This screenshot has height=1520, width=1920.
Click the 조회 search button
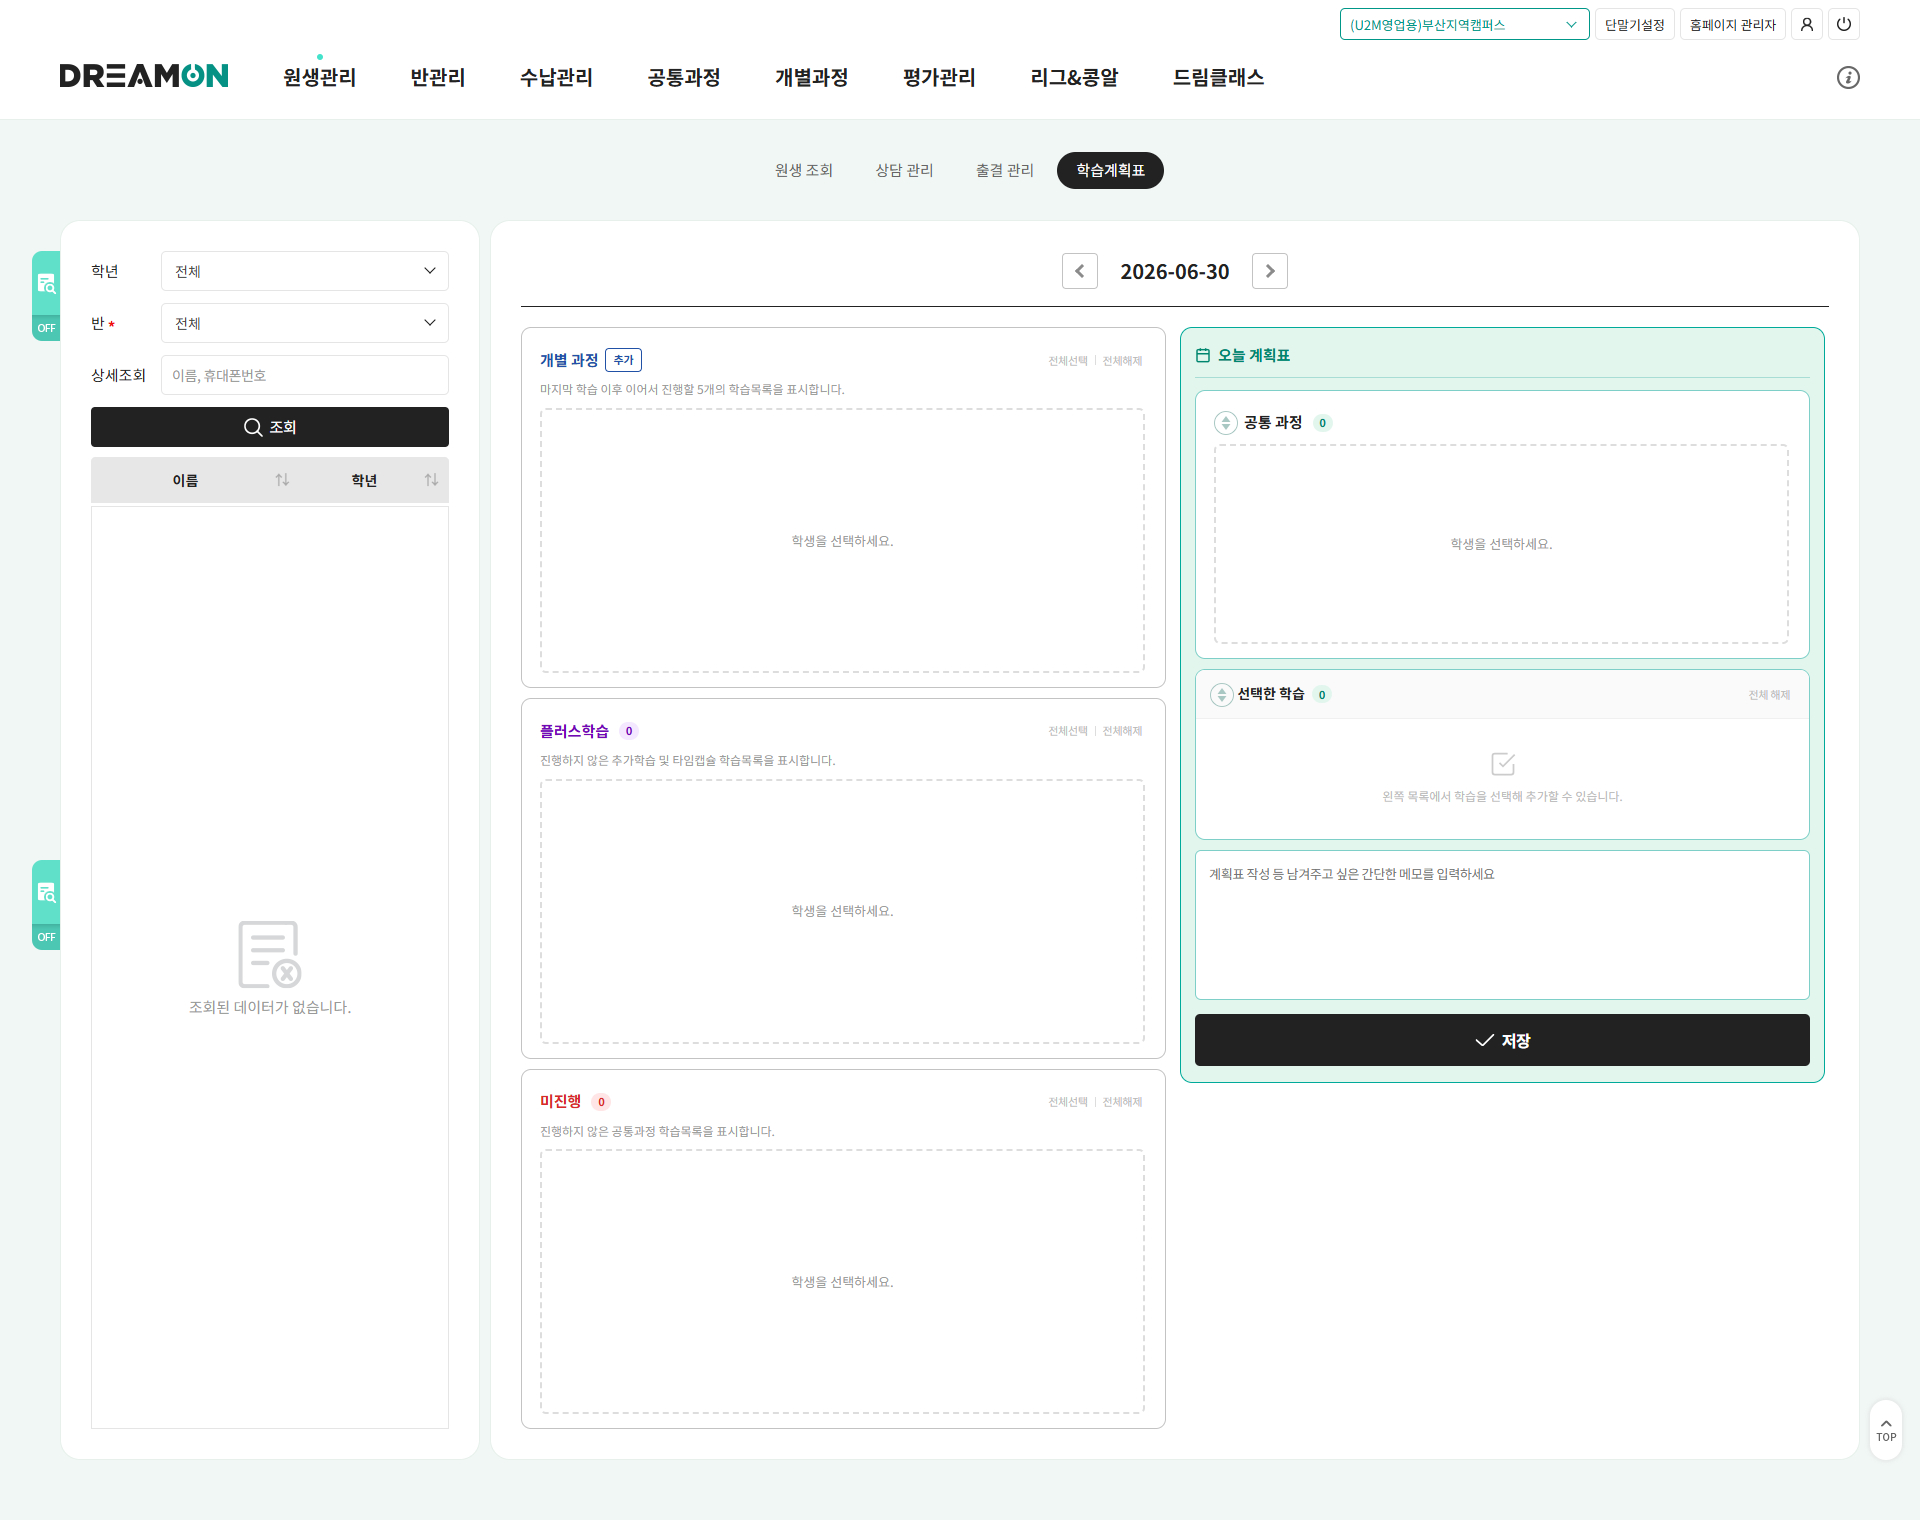[x=270, y=427]
